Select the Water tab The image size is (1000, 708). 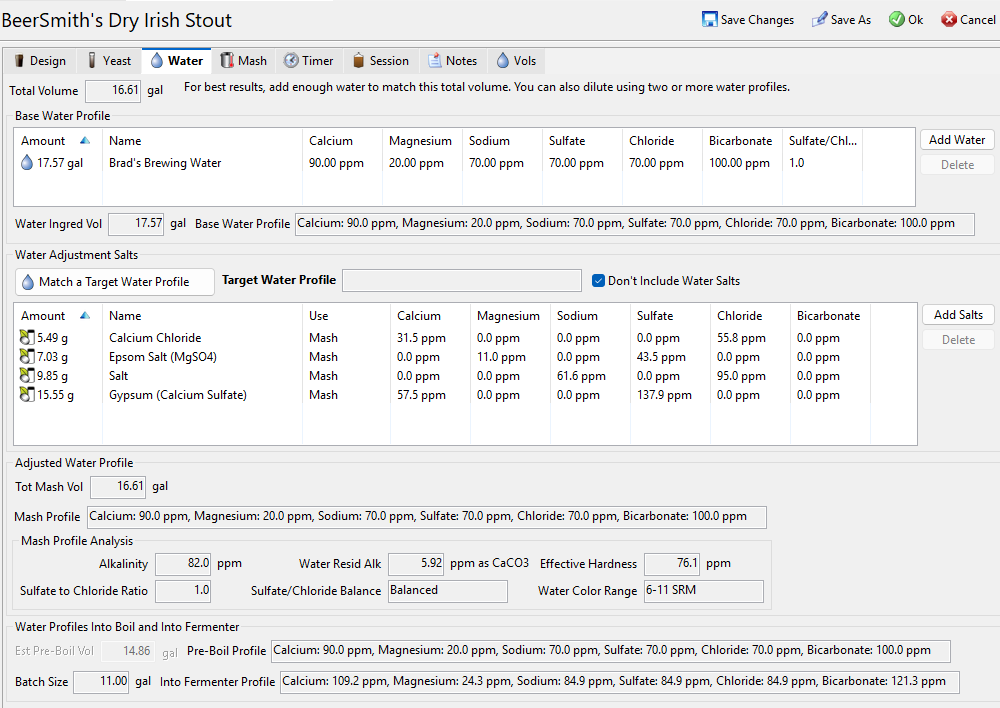tap(177, 61)
